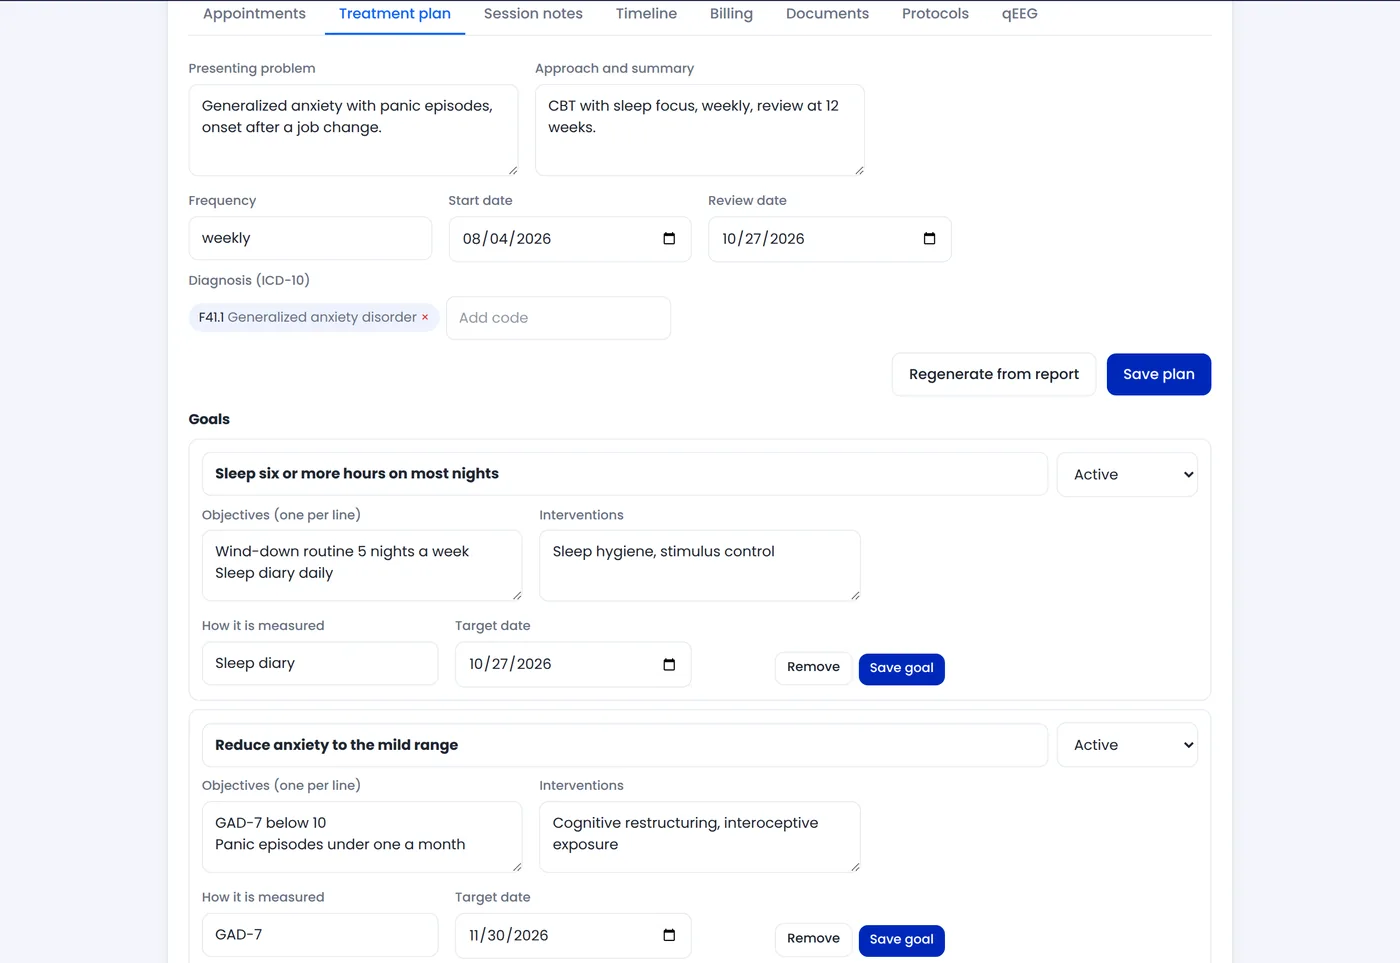Image resolution: width=1400 pixels, height=963 pixels.
Task: Open calendar picker for Start date
Action: 669,239
